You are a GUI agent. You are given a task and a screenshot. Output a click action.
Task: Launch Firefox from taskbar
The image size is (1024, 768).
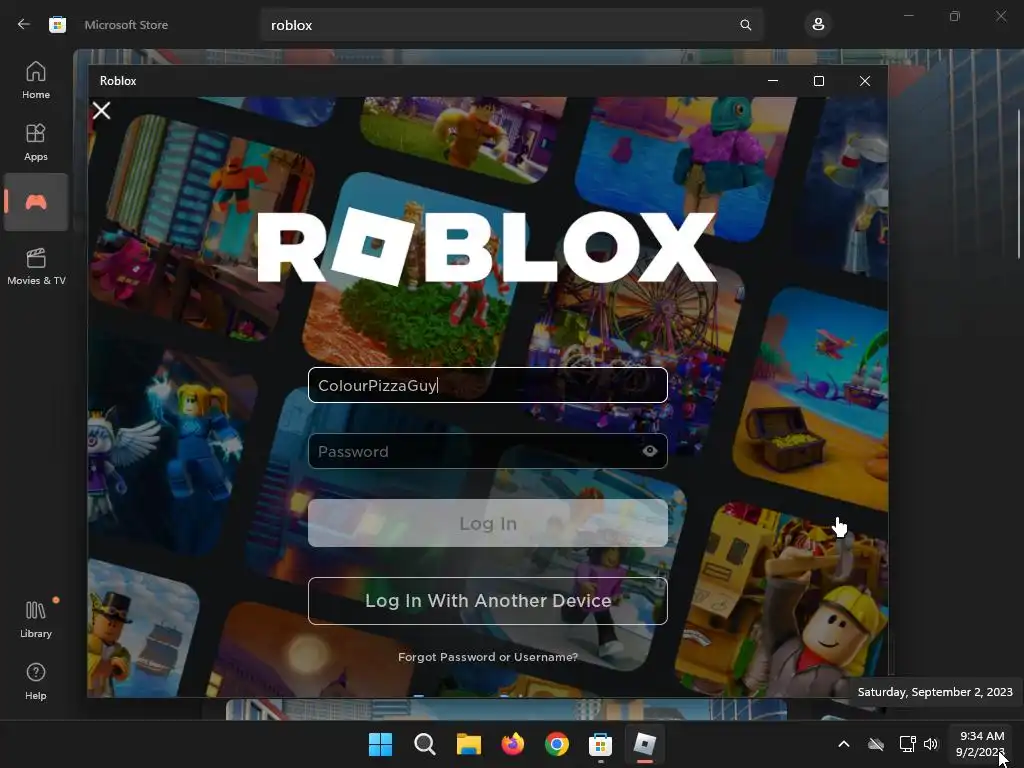tap(513, 744)
